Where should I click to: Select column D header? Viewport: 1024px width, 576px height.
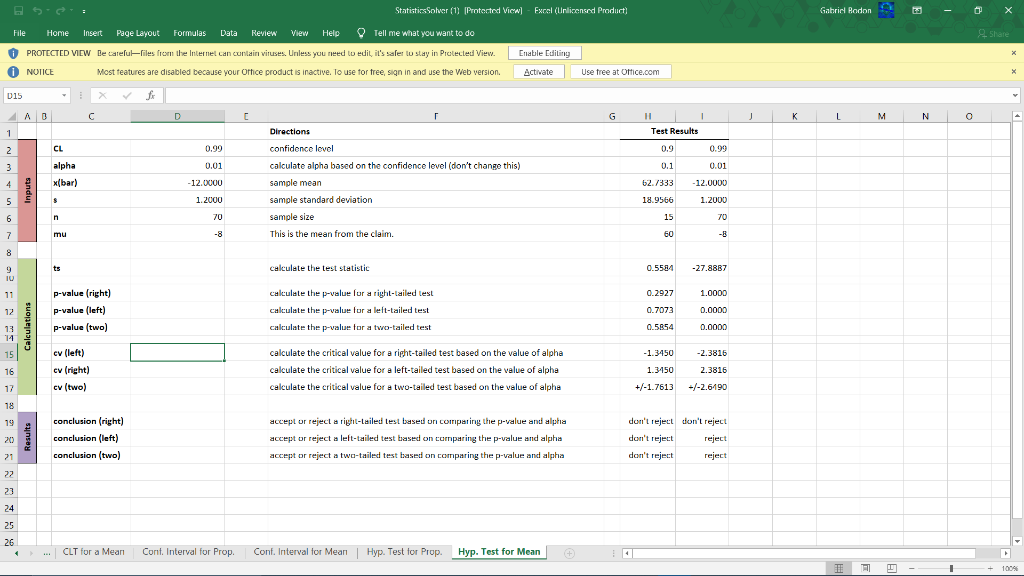pyautogui.click(x=177, y=116)
